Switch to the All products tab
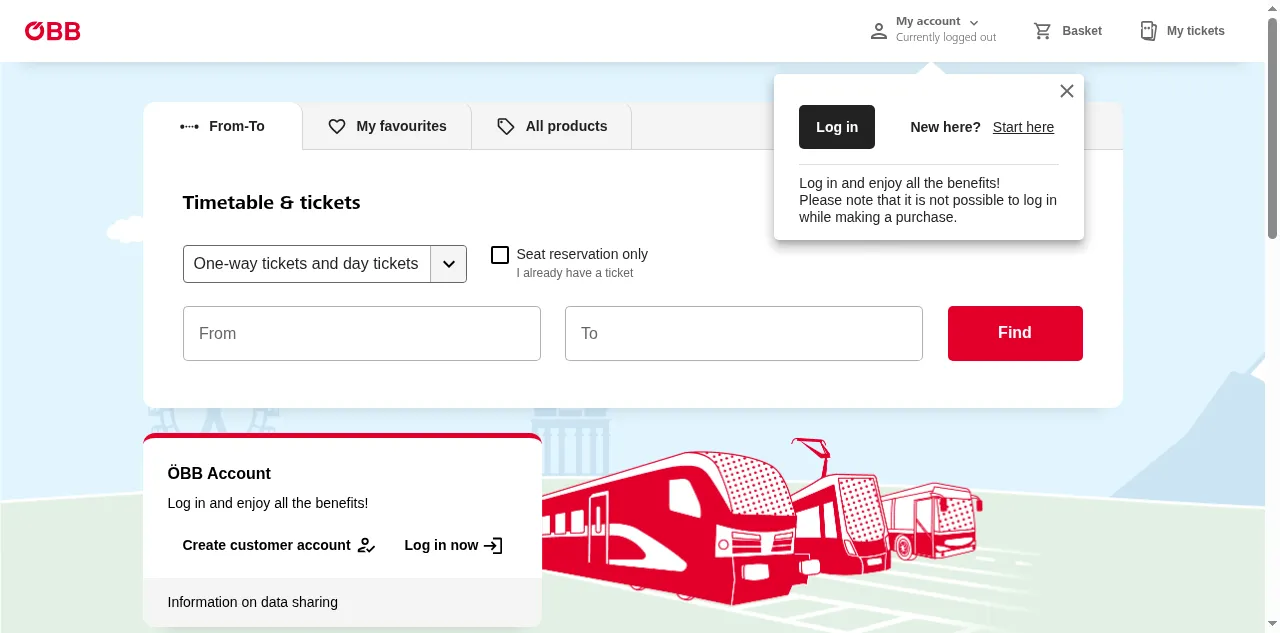This screenshot has width=1280, height=633. [x=552, y=126]
